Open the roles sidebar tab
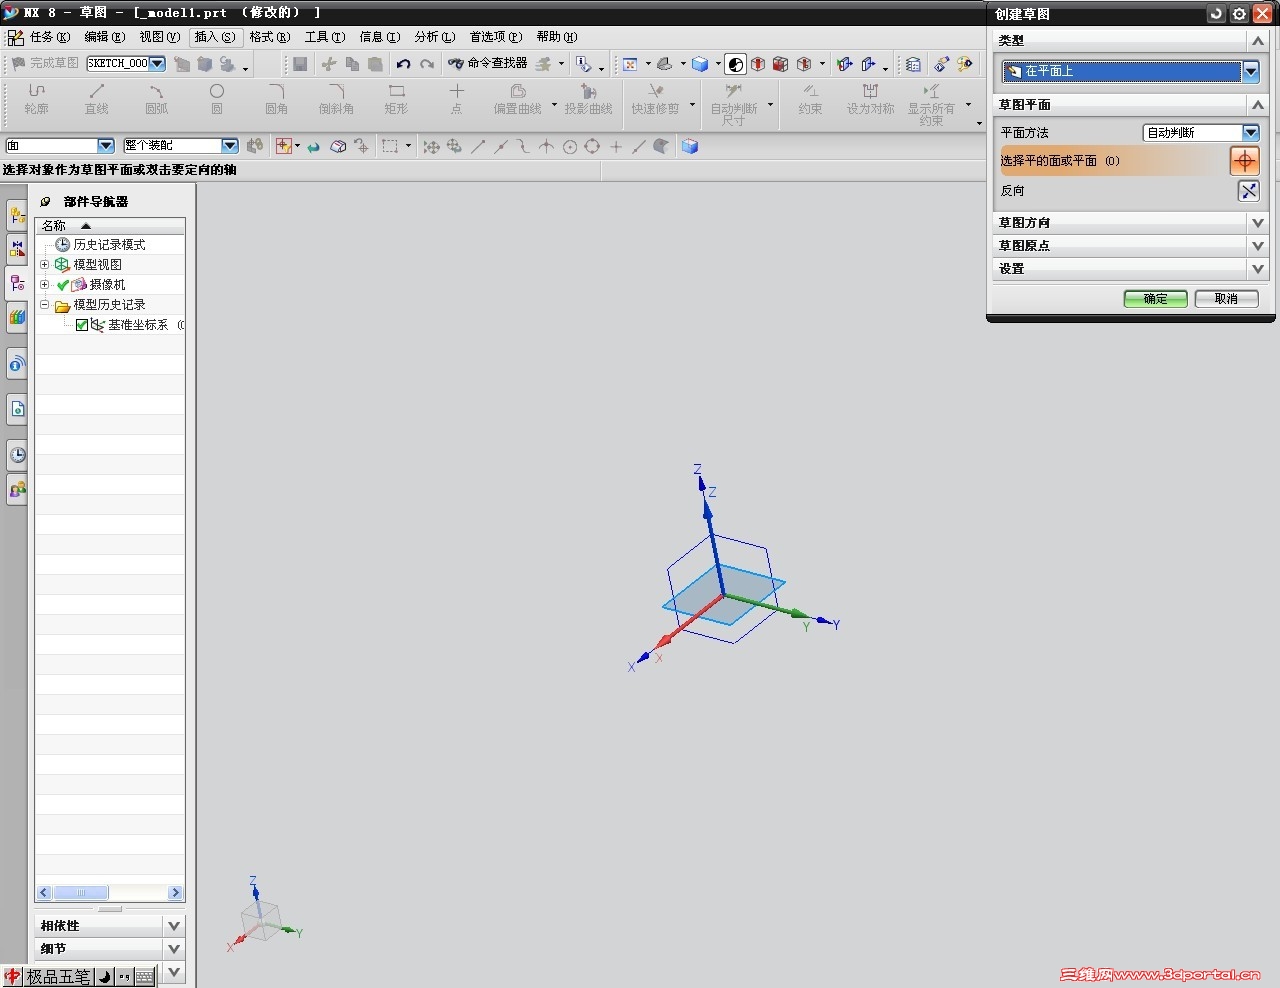Viewport: 1280px width, 988px height. 17,490
